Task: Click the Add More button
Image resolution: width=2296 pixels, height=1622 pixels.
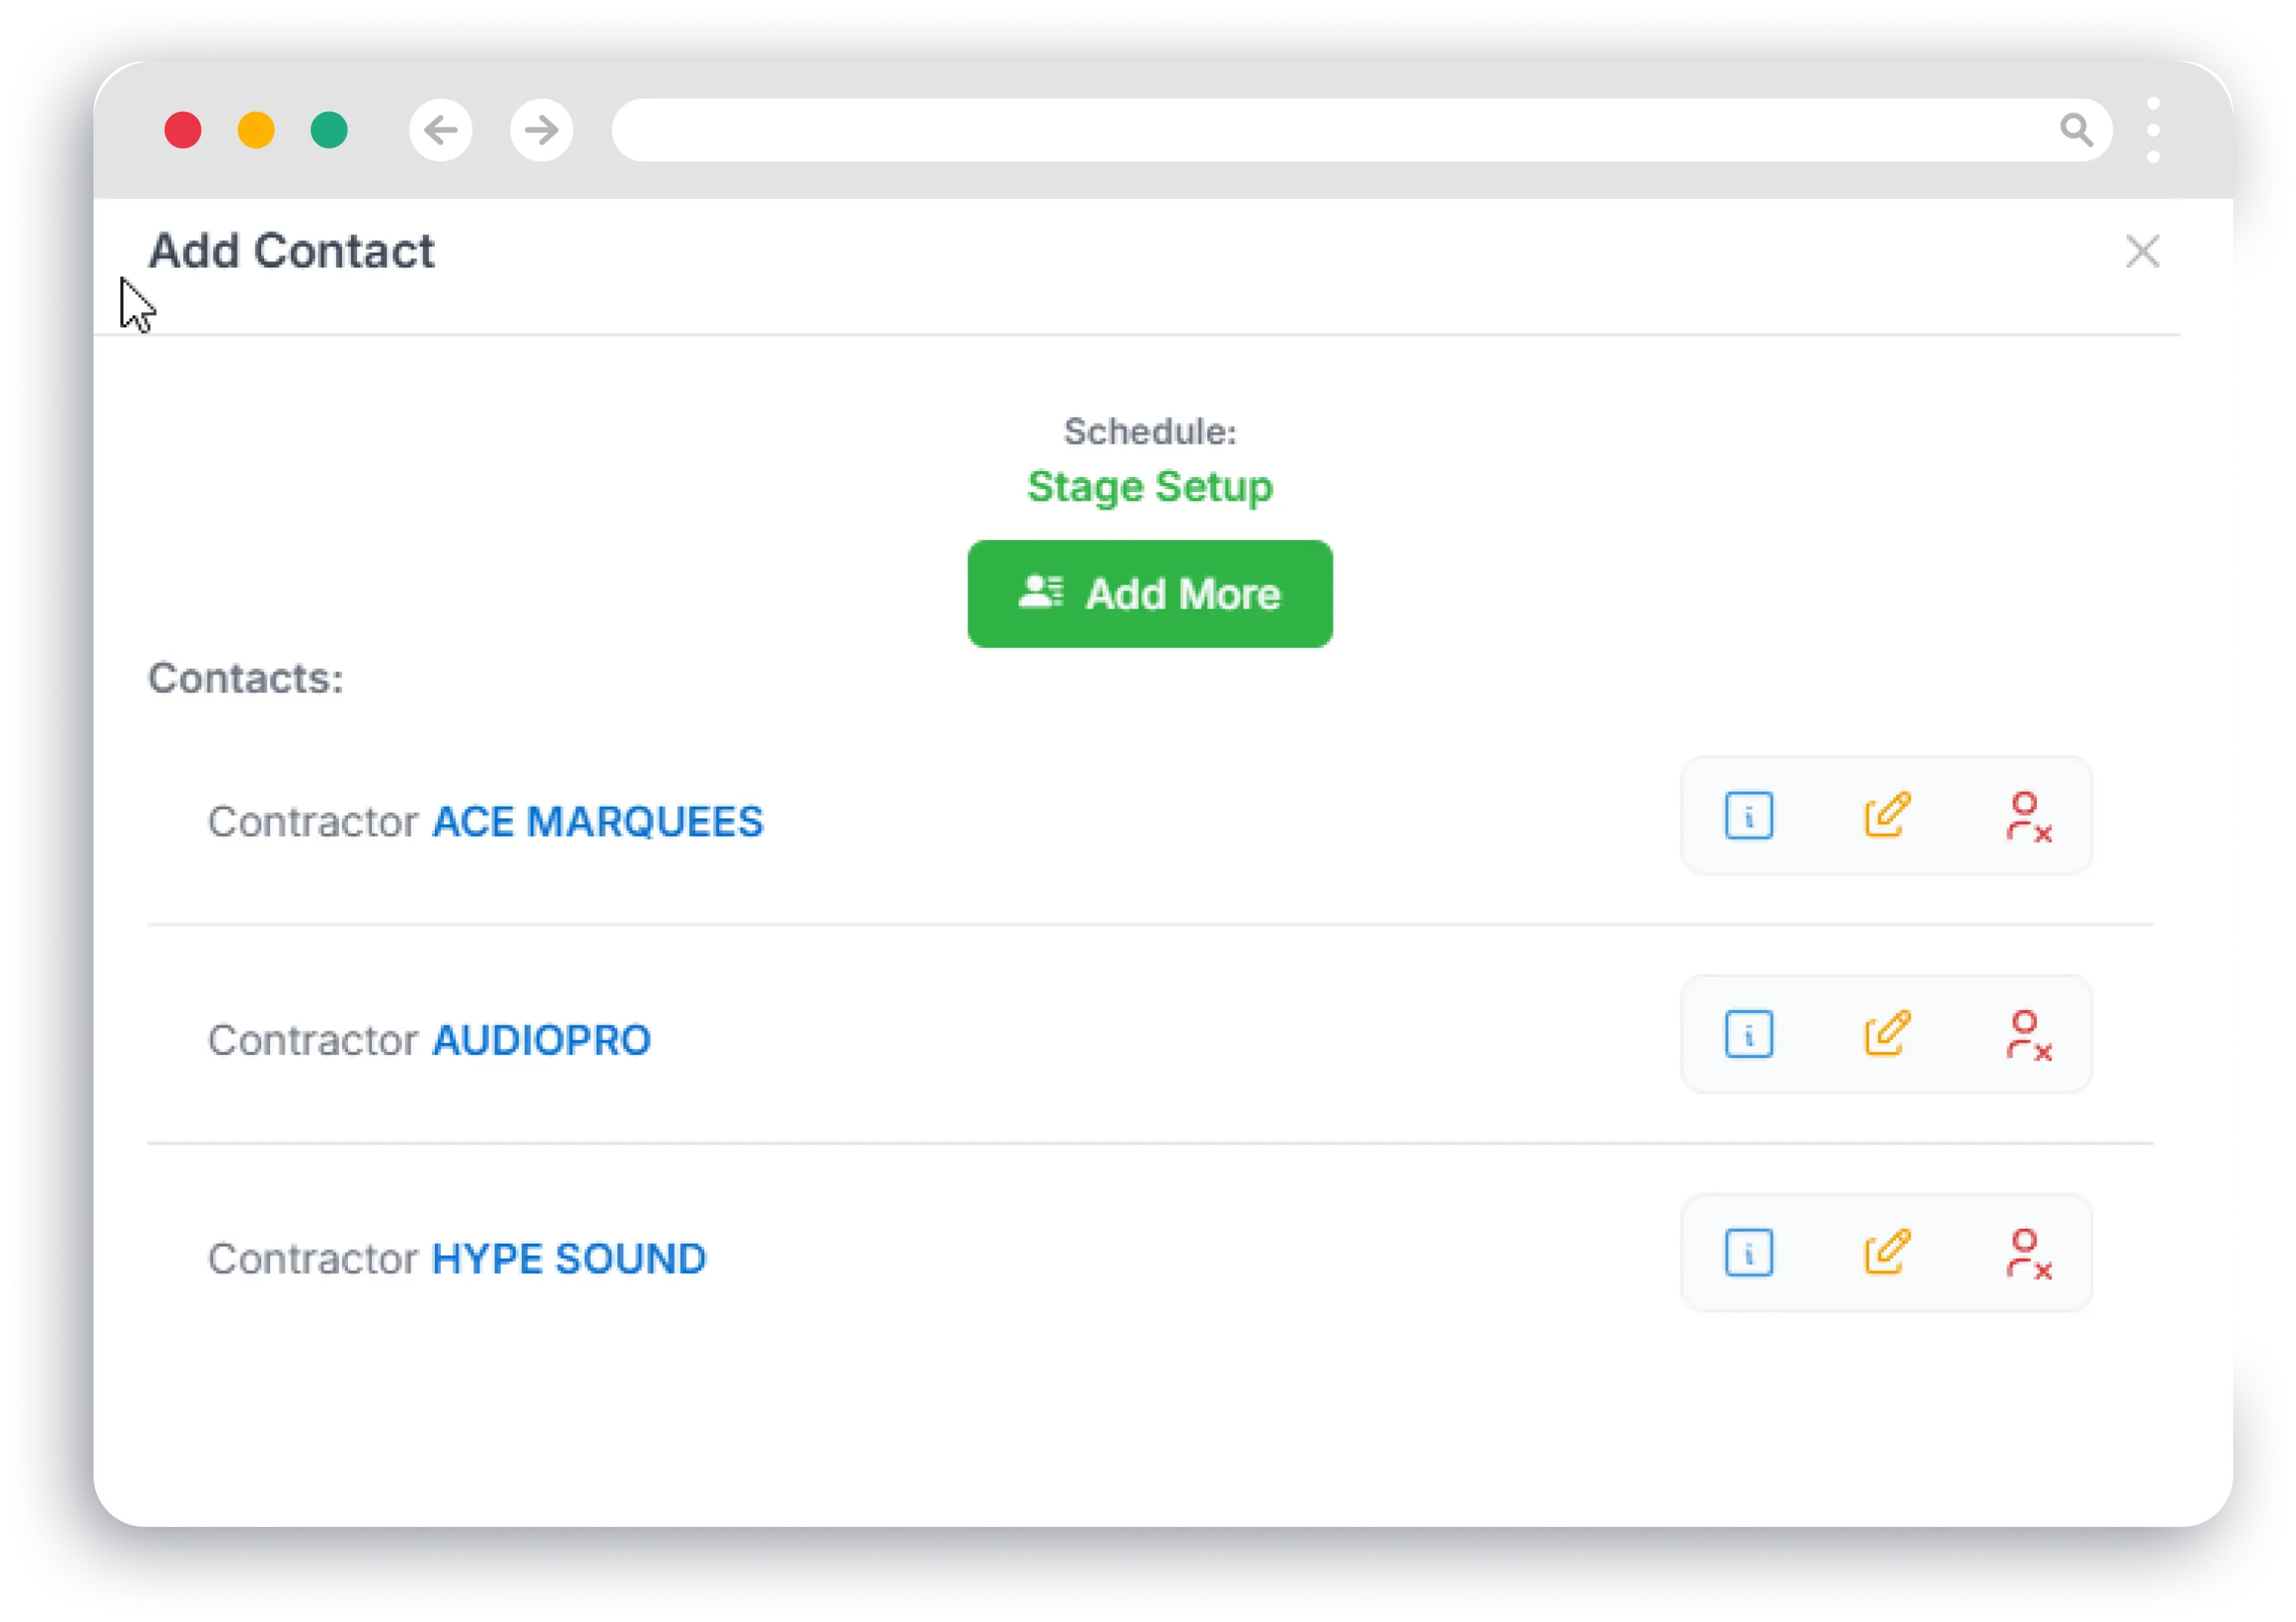Action: click(x=1149, y=594)
